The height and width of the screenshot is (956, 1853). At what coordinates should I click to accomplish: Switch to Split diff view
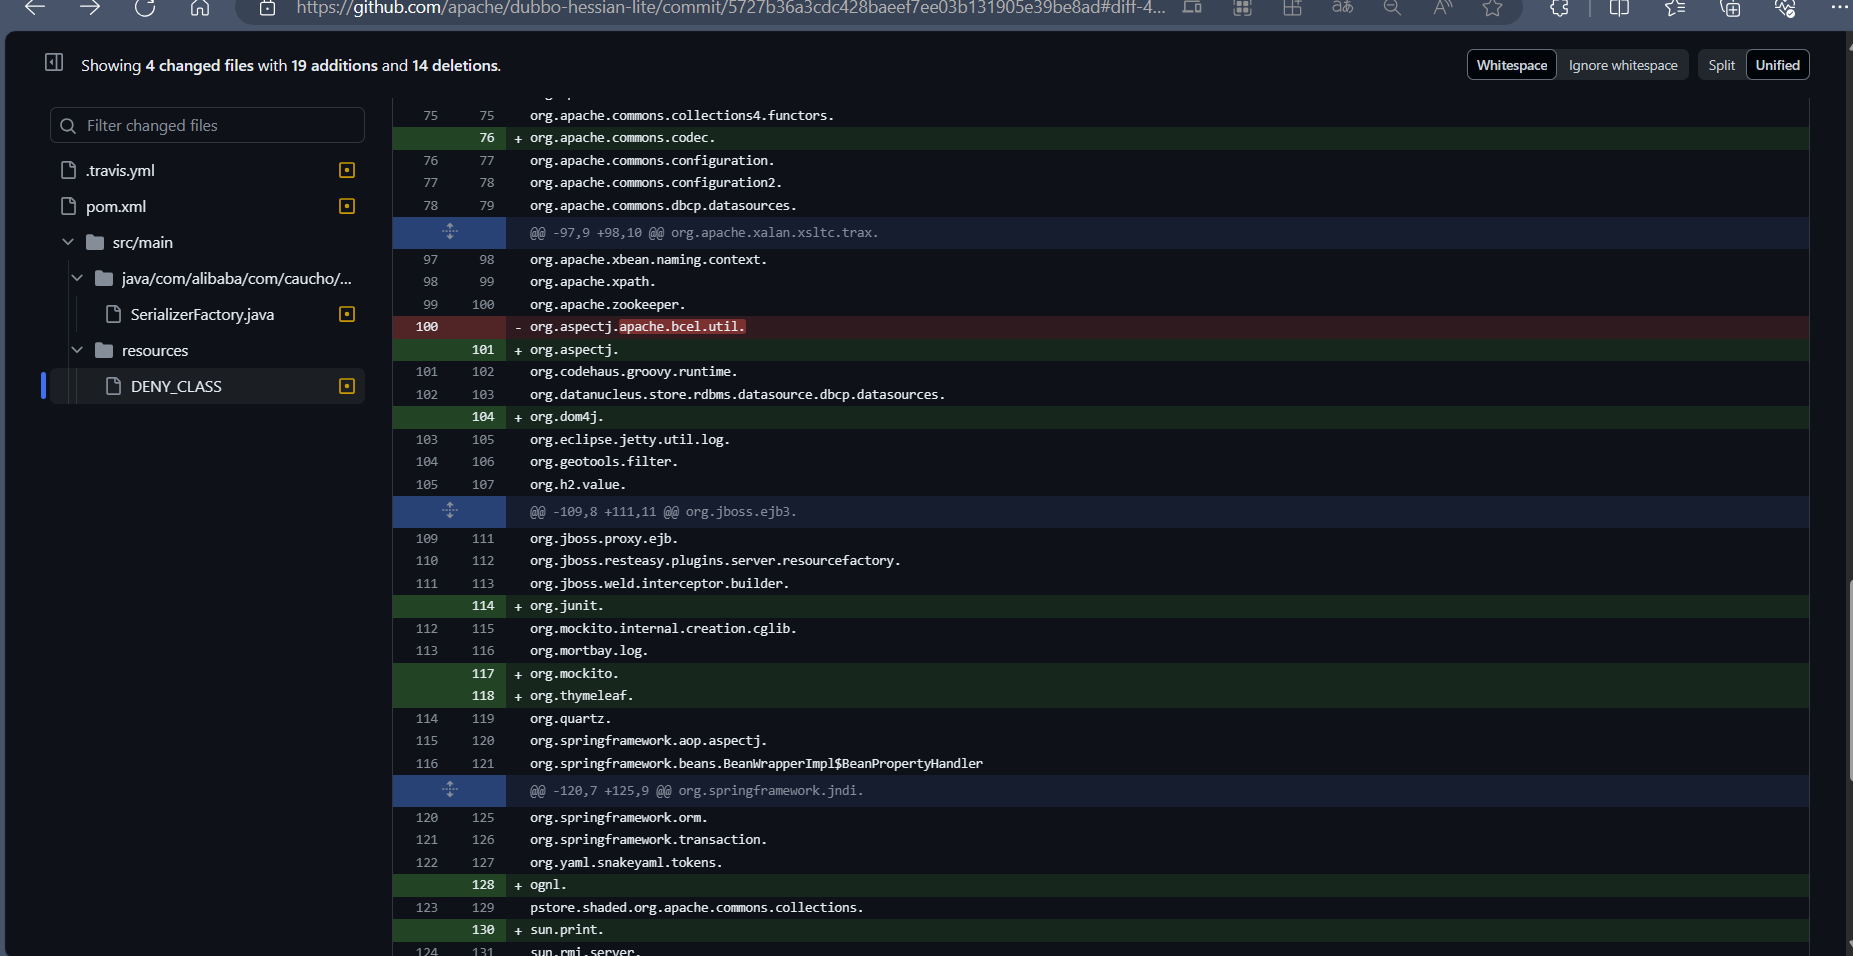pyautogui.click(x=1721, y=65)
